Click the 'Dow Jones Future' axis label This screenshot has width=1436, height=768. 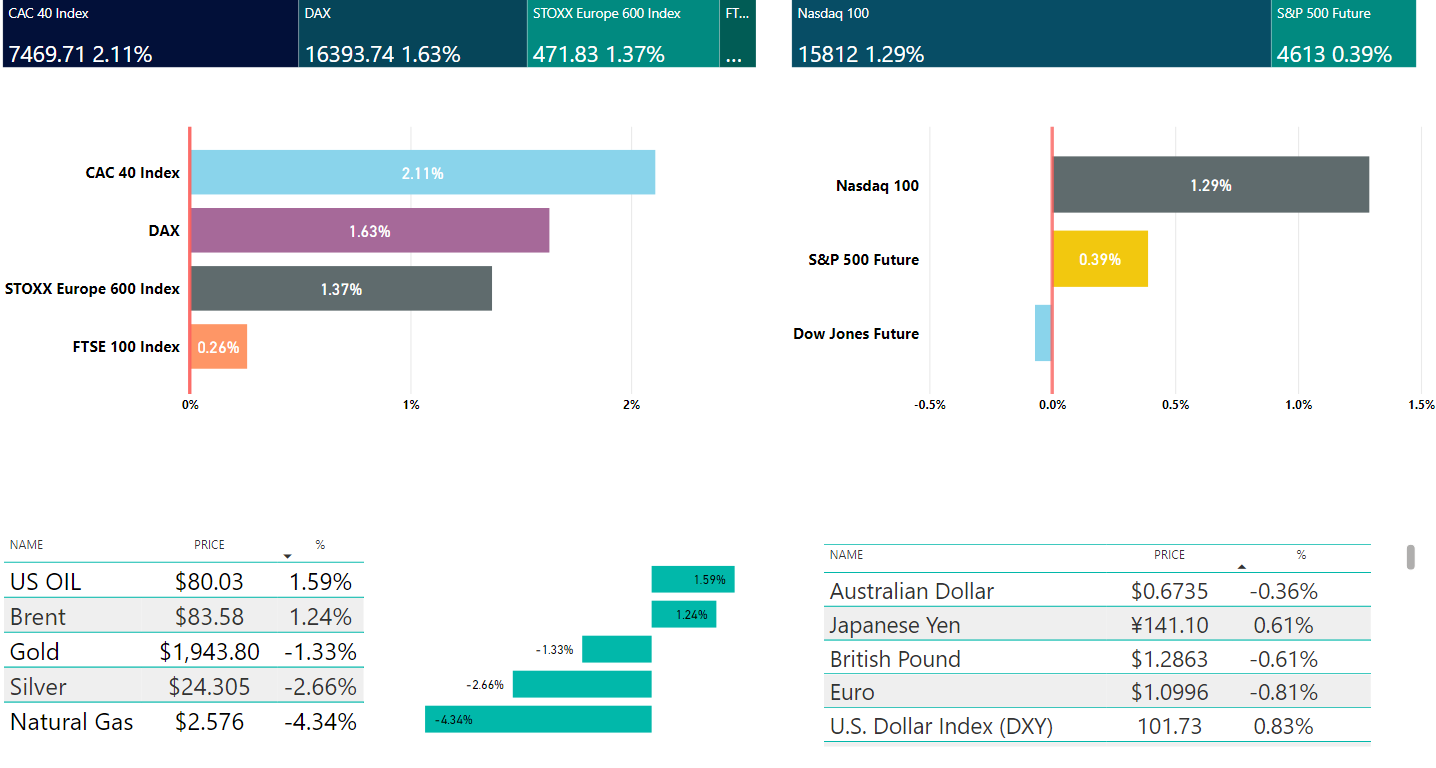(856, 333)
